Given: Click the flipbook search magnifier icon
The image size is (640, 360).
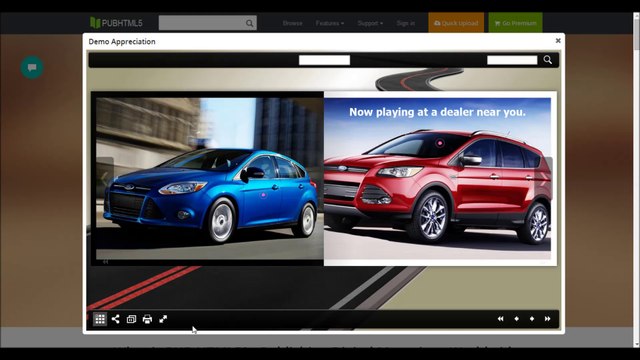Looking at the screenshot, I should [548, 60].
